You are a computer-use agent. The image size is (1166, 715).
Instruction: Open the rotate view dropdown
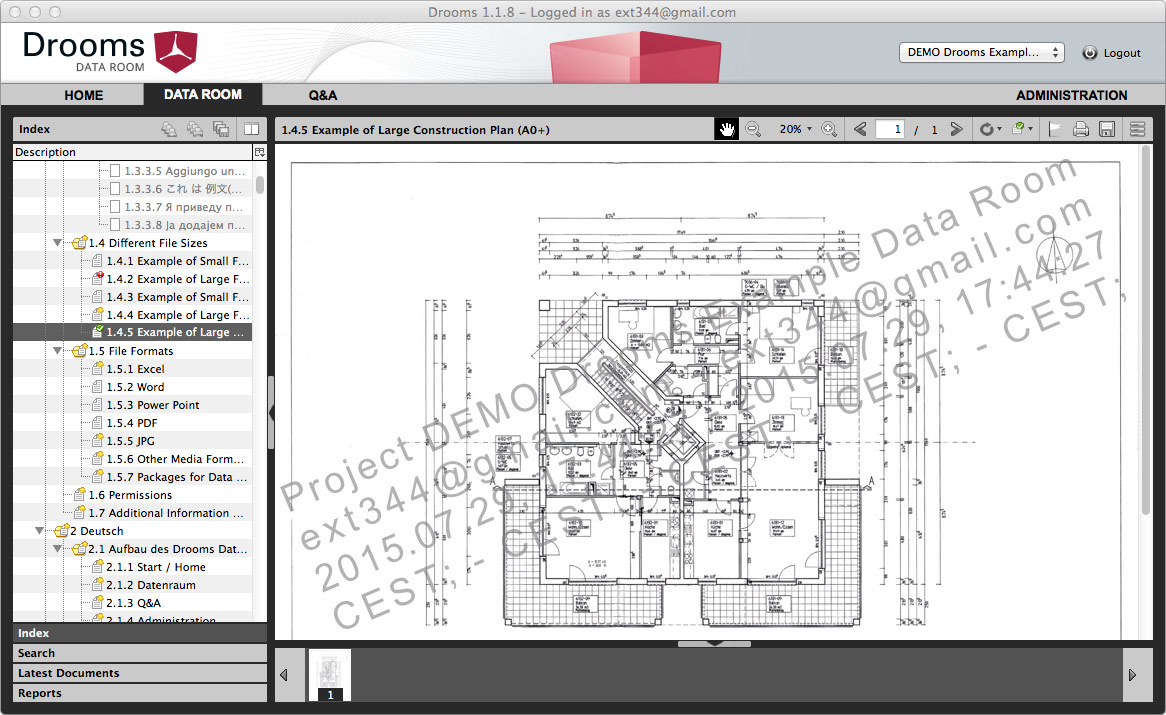990,129
